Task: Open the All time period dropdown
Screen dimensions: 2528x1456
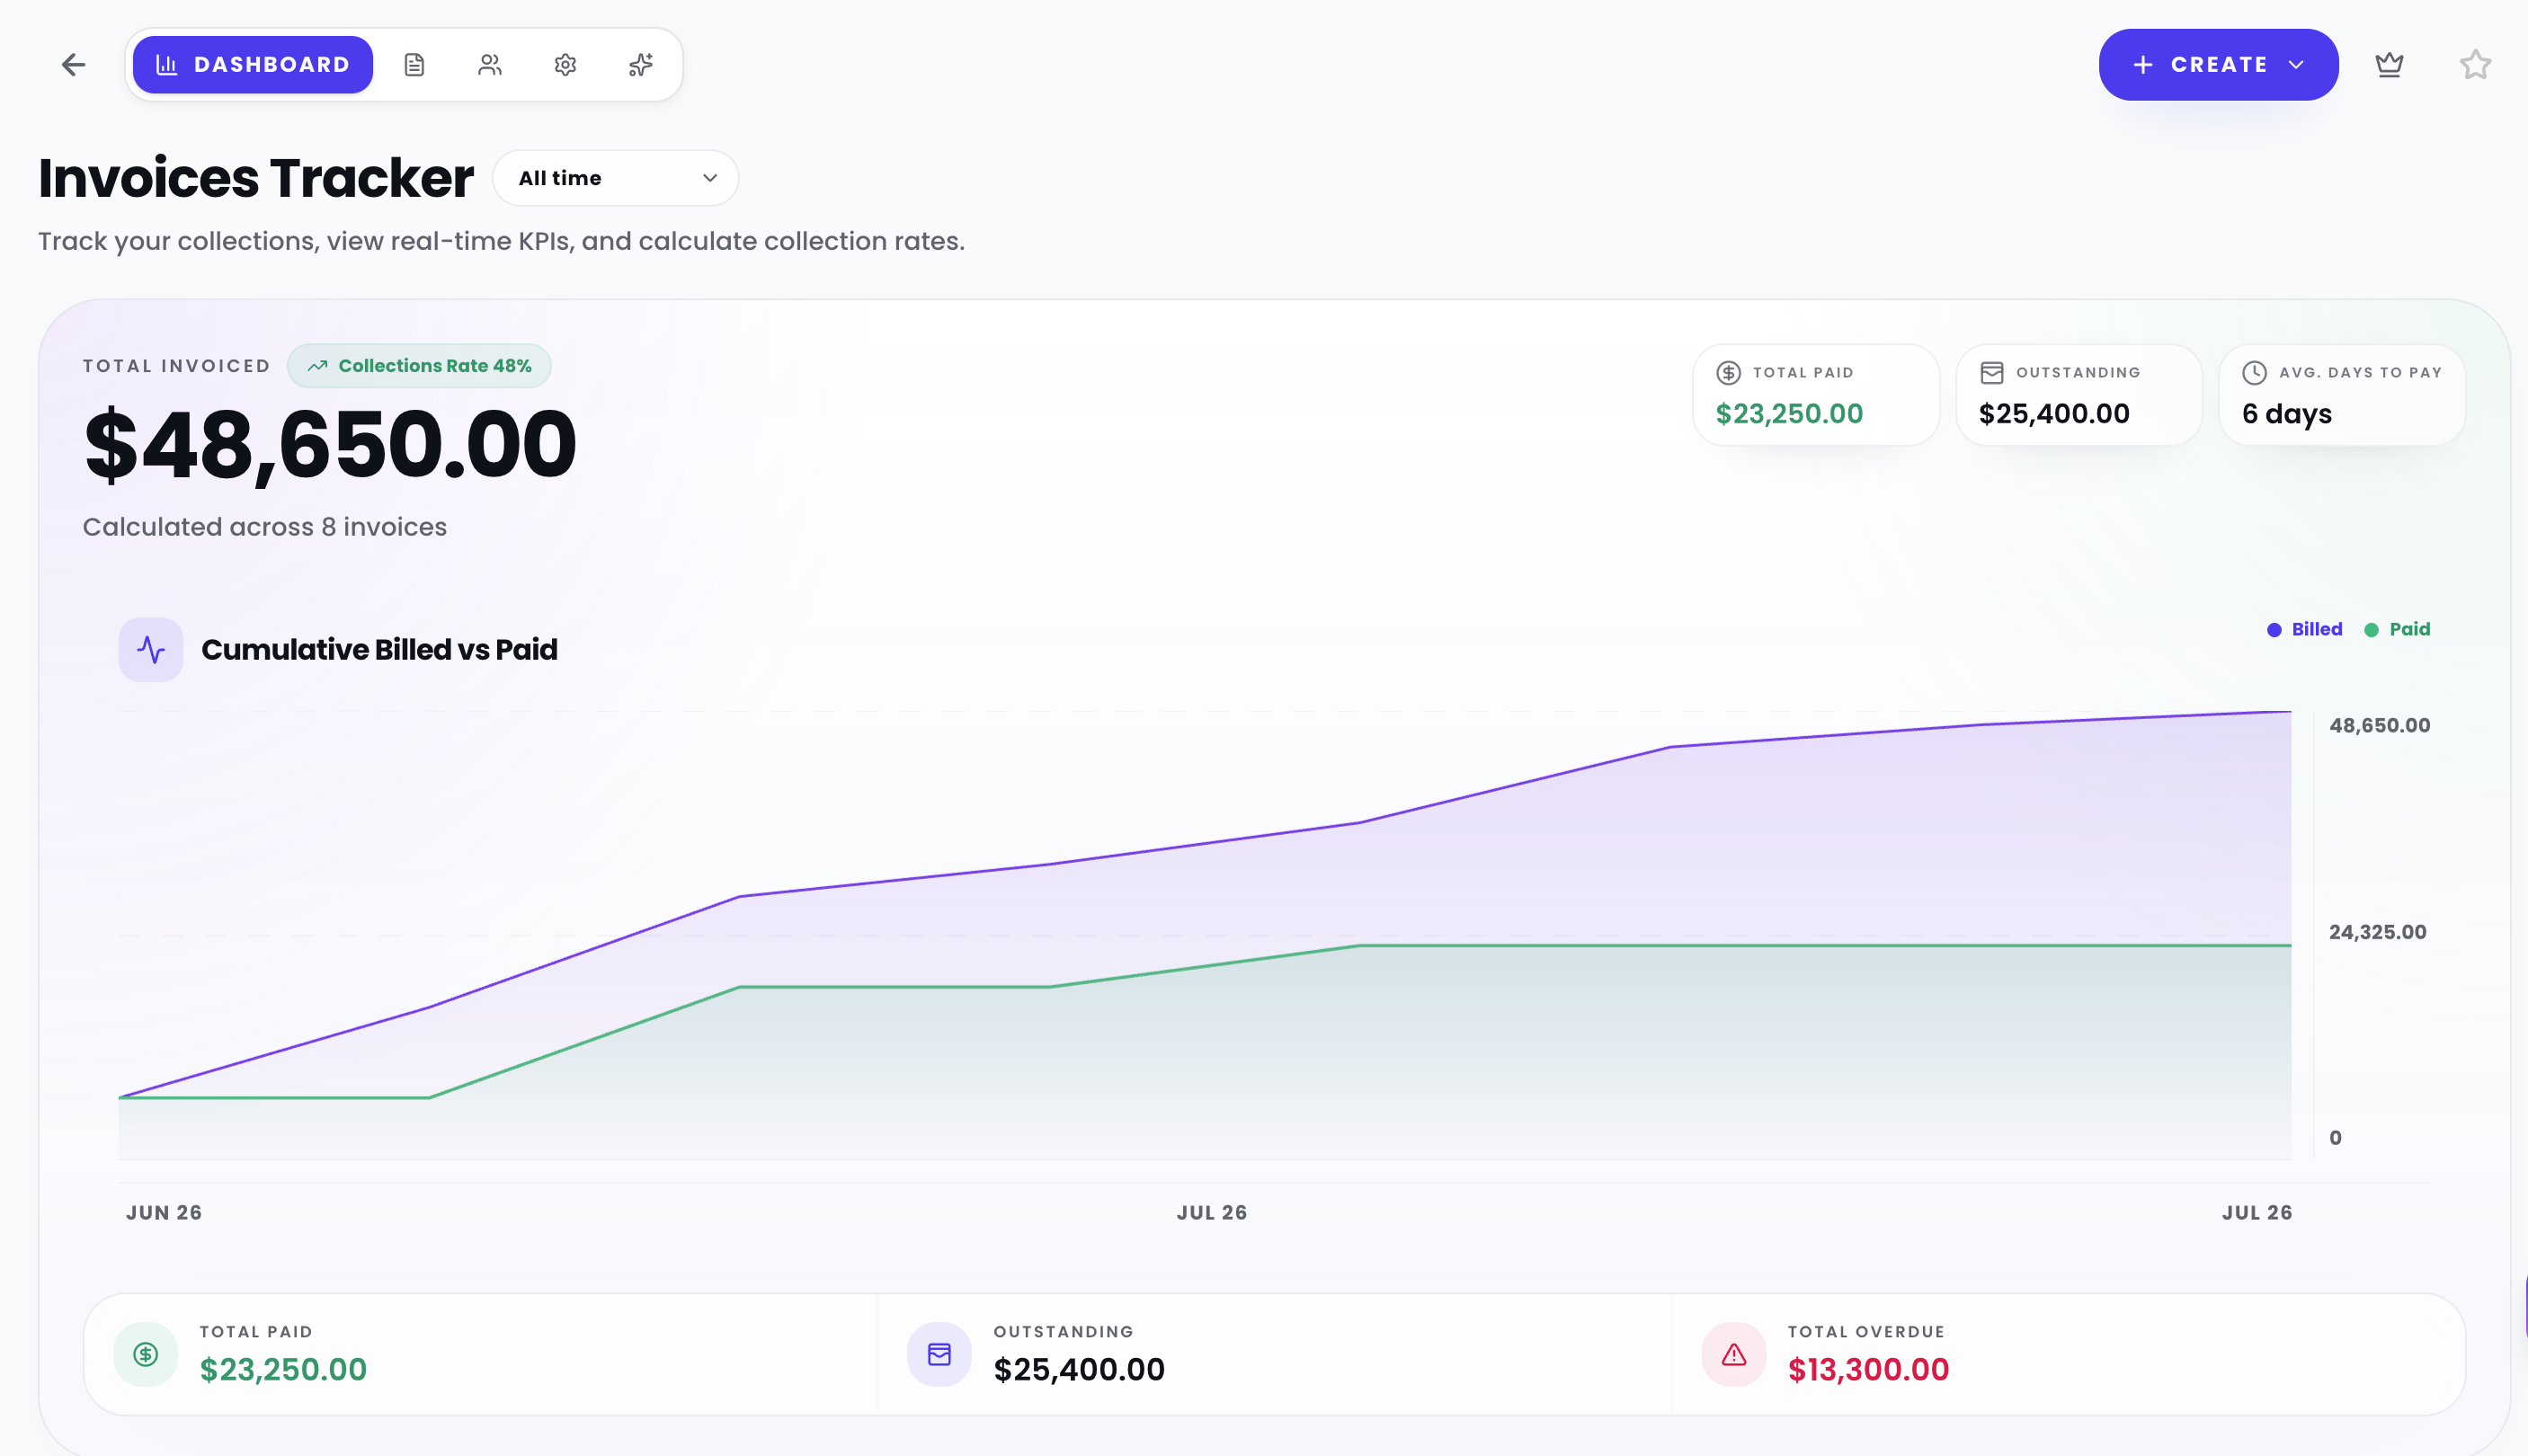Action: (x=616, y=178)
